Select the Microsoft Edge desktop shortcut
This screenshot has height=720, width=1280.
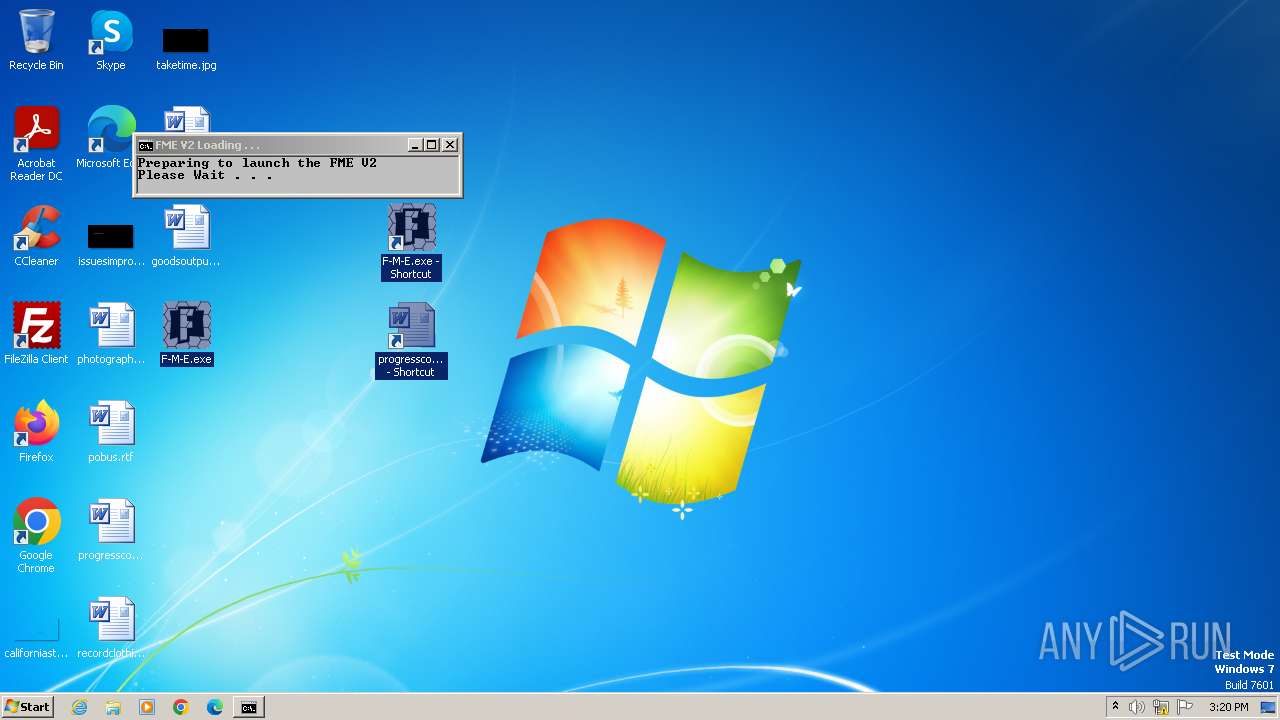[x=108, y=138]
